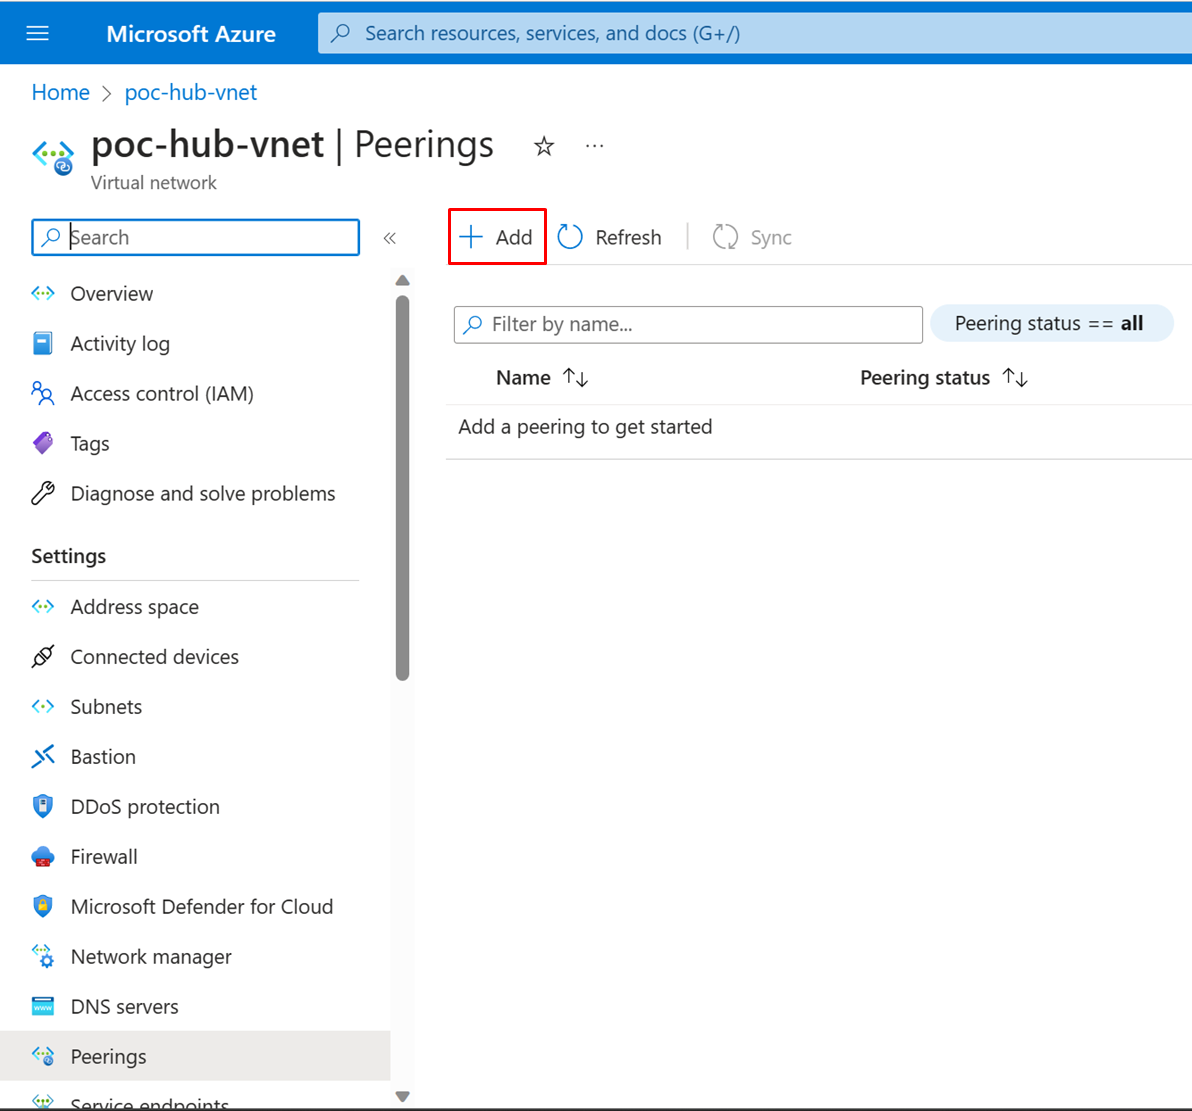Sort by Peering status column arrows
The height and width of the screenshot is (1111, 1192).
click(x=1015, y=377)
